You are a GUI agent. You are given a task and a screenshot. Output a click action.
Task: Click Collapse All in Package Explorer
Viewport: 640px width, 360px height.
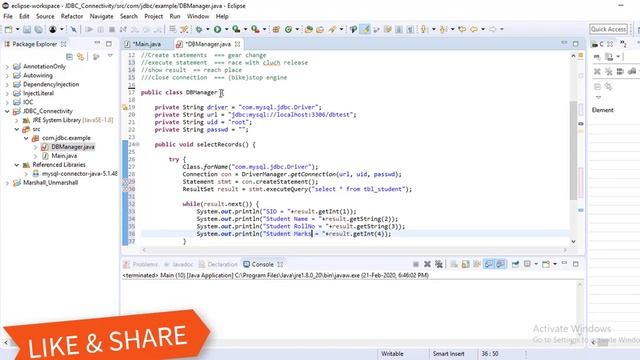[x=69, y=57]
